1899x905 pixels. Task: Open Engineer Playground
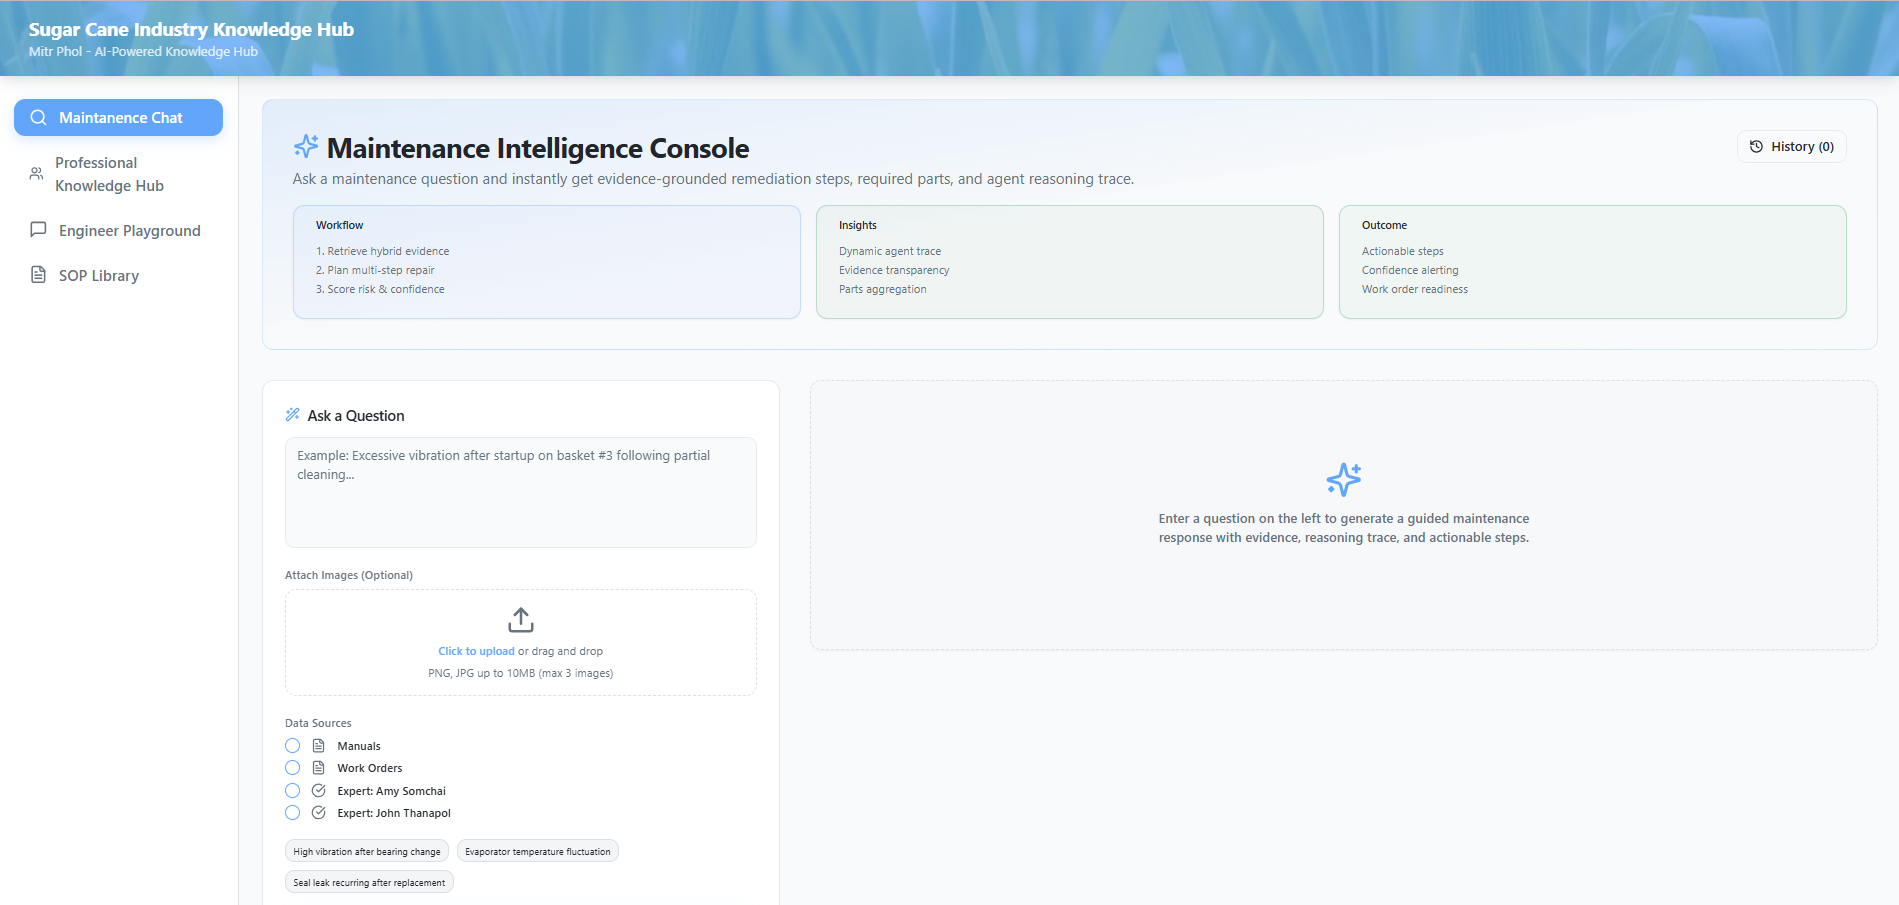pos(118,230)
